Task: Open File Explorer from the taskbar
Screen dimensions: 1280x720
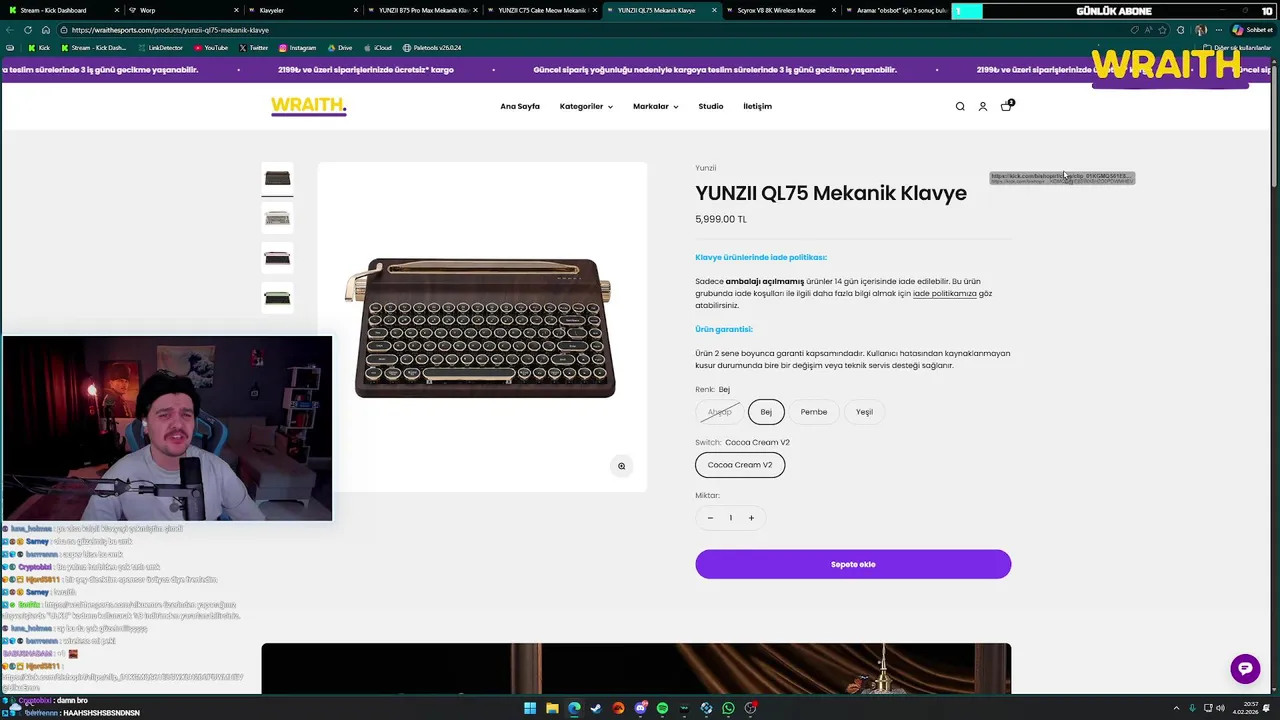Action: (552, 709)
